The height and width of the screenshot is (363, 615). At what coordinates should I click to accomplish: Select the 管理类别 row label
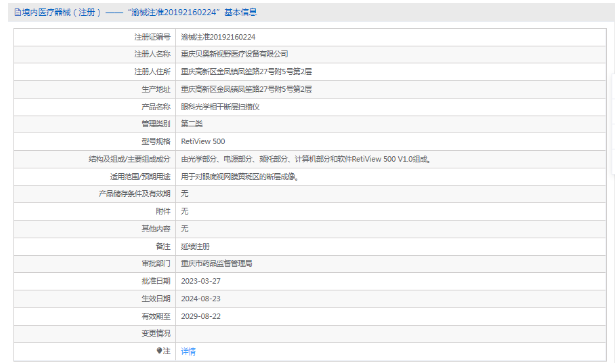pyautogui.click(x=156, y=123)
